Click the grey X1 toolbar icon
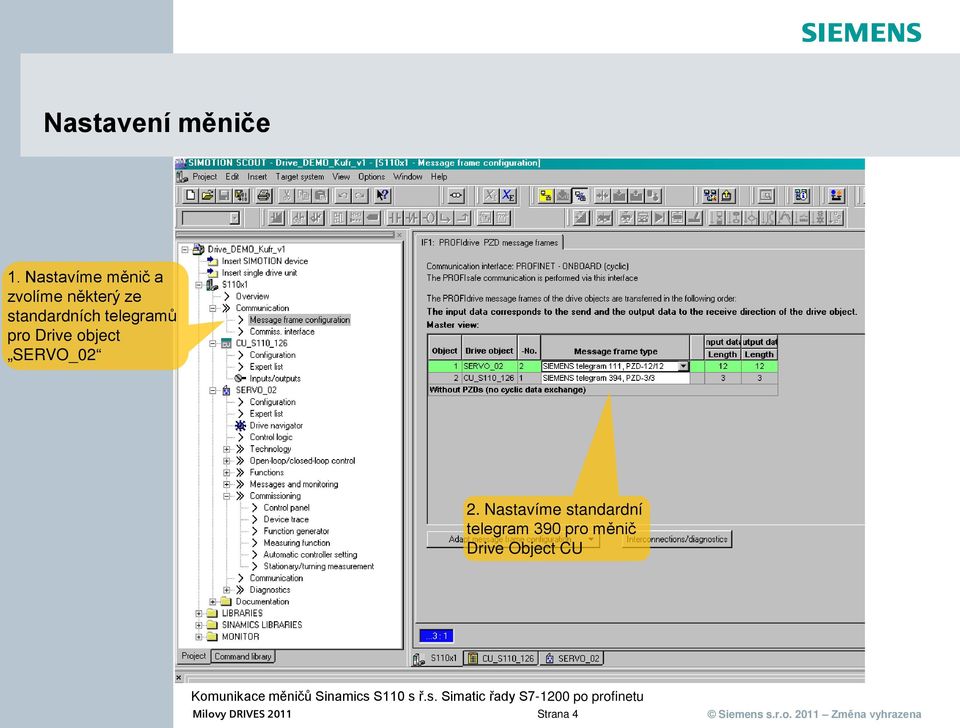960x728 pixels. click(490, 195)
